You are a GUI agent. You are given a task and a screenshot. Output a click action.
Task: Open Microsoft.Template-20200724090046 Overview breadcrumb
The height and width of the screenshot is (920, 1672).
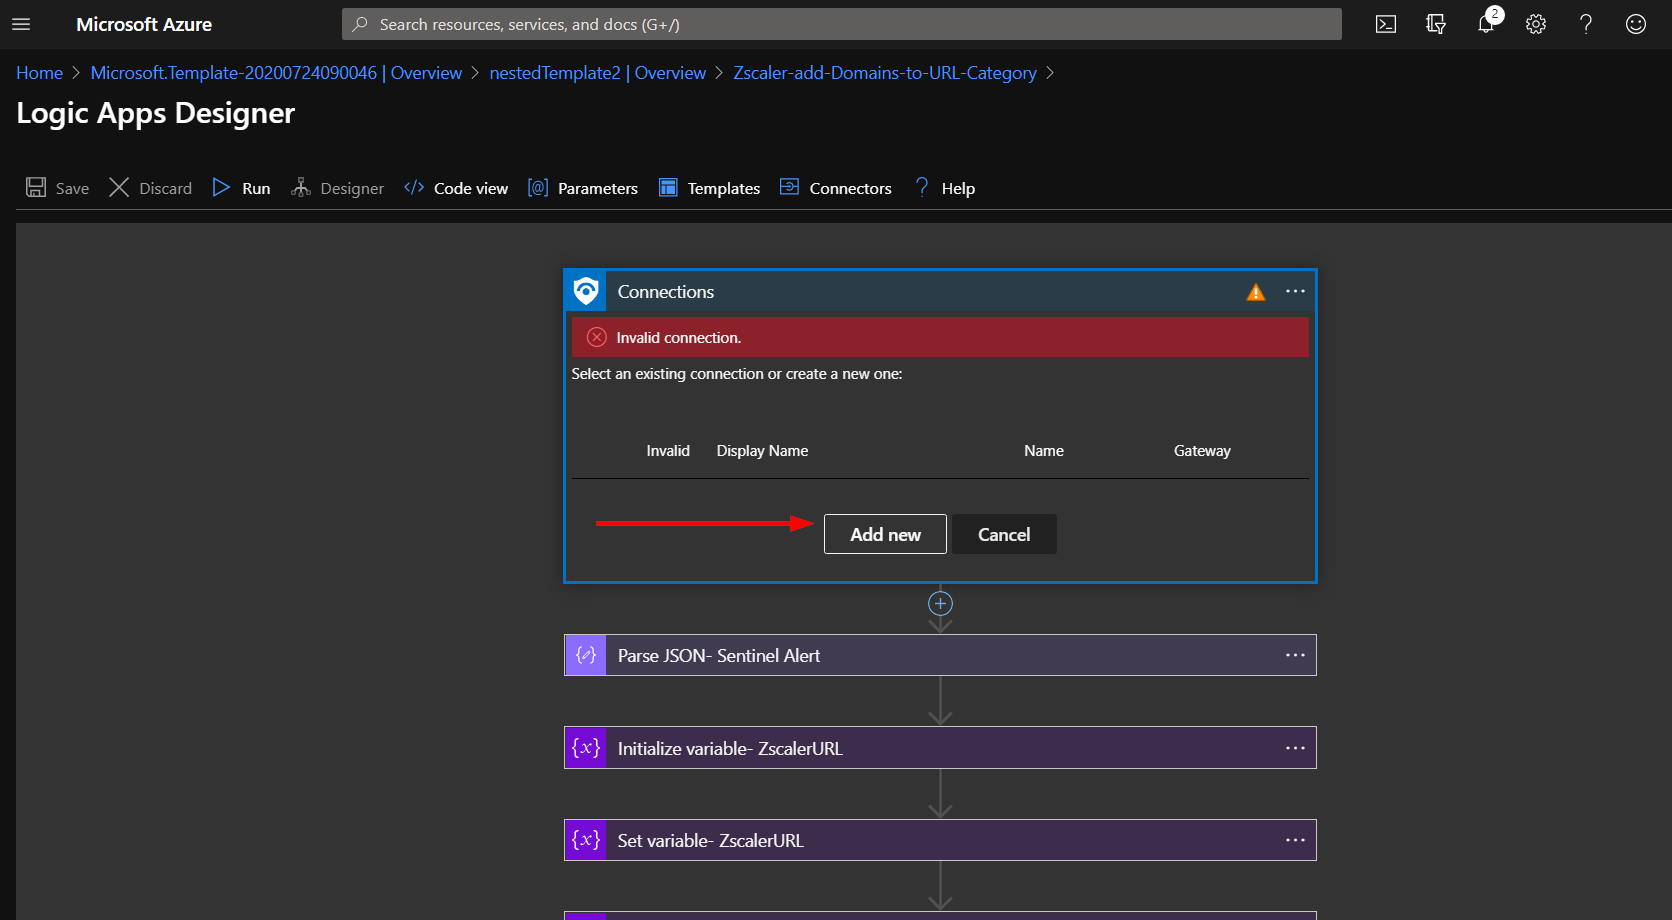(x=276, y=73)
